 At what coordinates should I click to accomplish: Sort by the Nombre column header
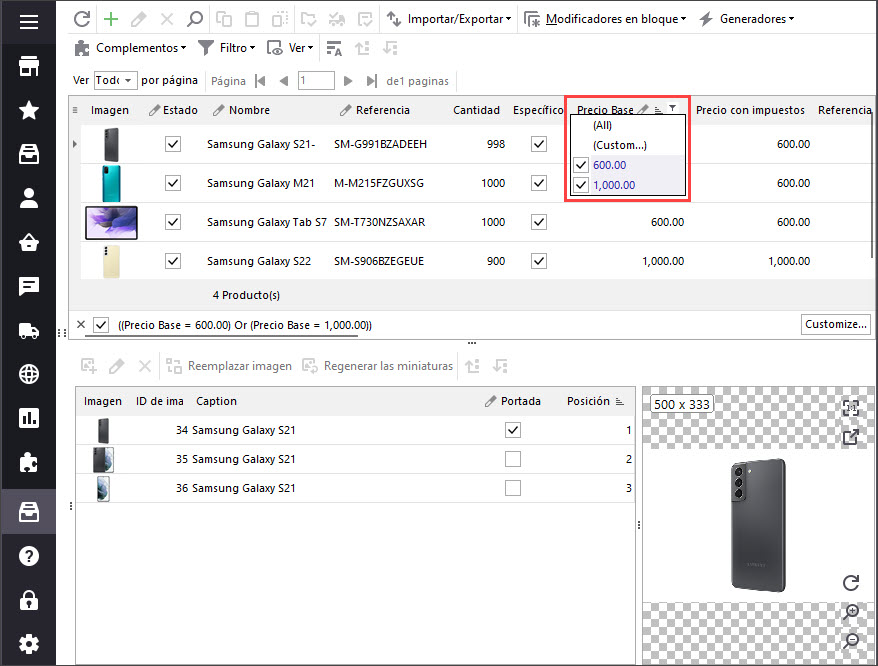tap(249, 110)
